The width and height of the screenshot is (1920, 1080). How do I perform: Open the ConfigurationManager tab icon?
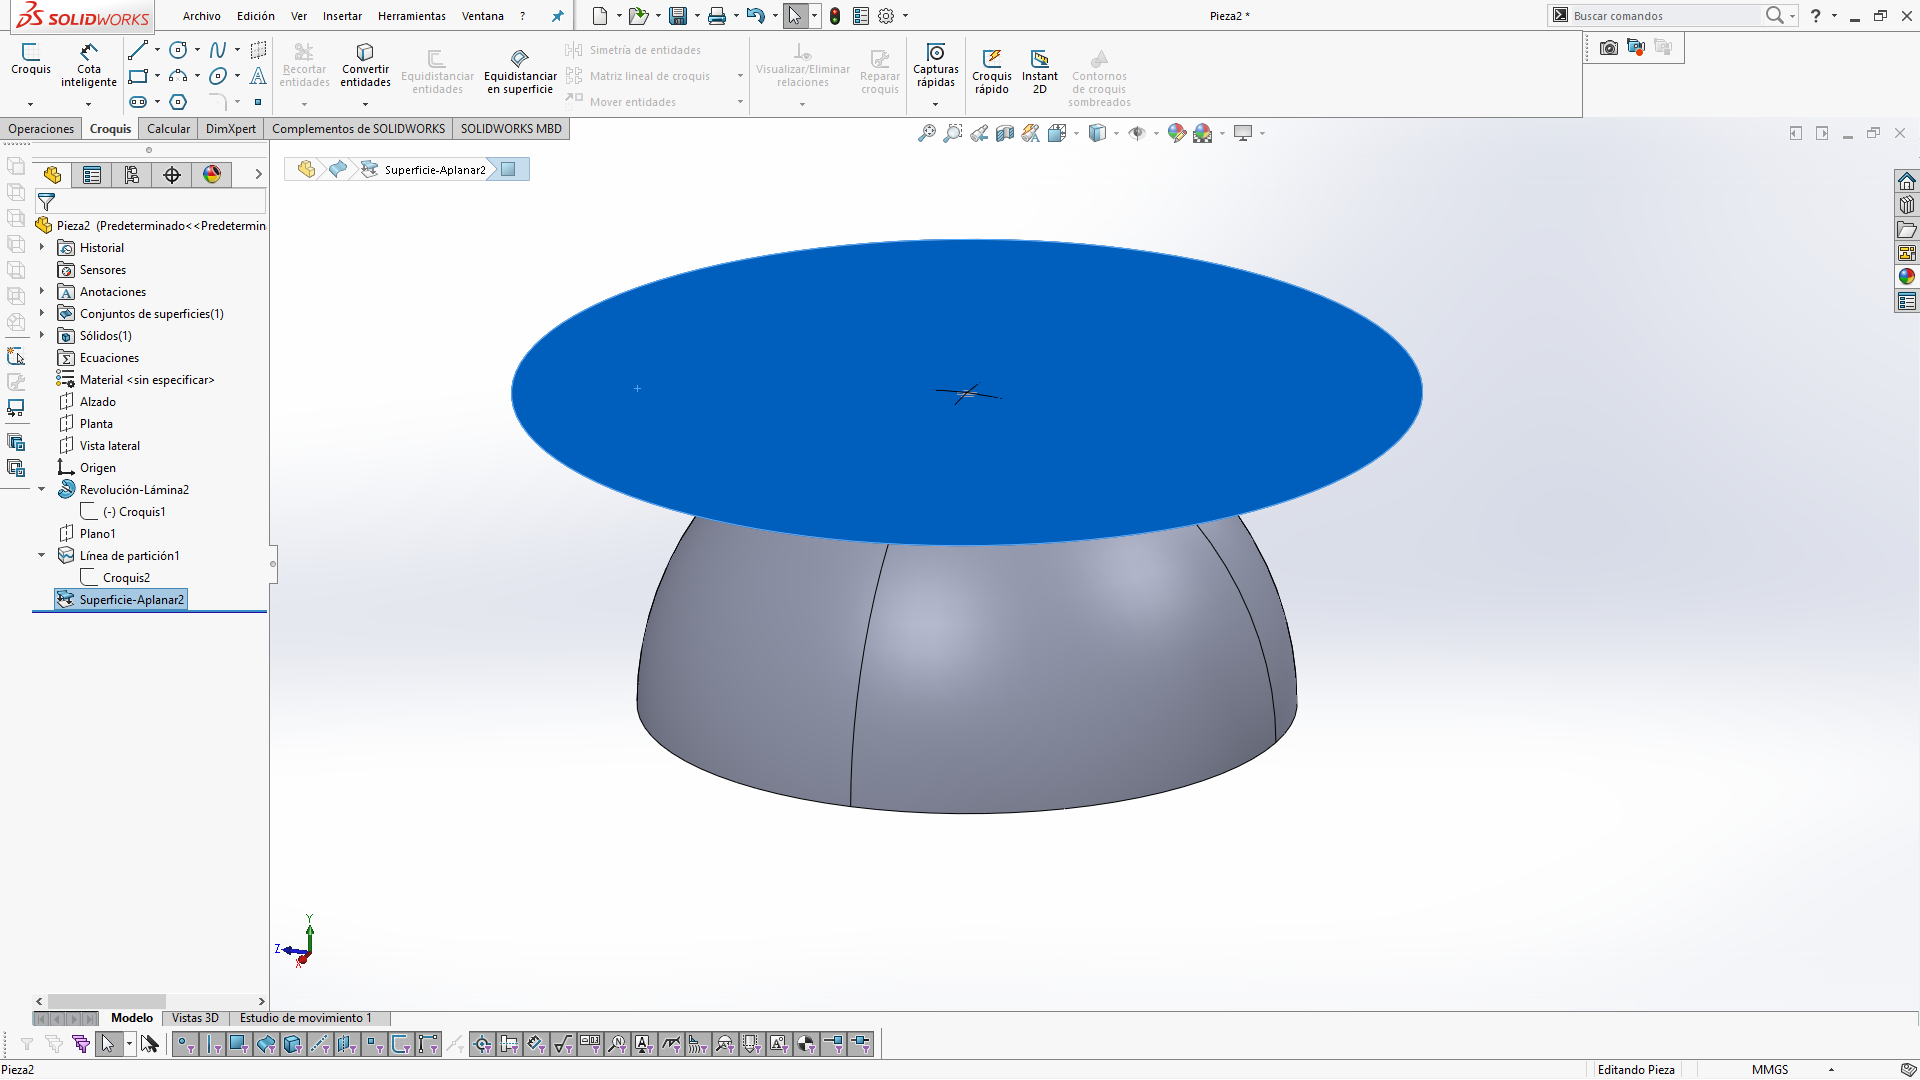coord(132,175)
